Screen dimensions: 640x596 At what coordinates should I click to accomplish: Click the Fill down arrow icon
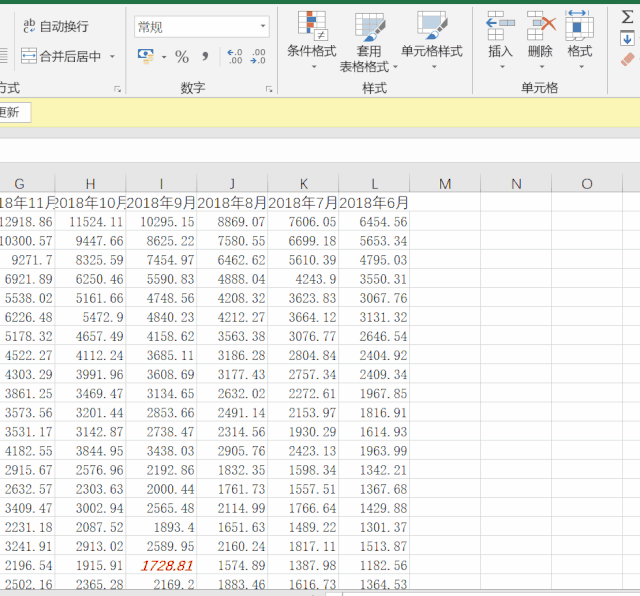tap(627, 39)
